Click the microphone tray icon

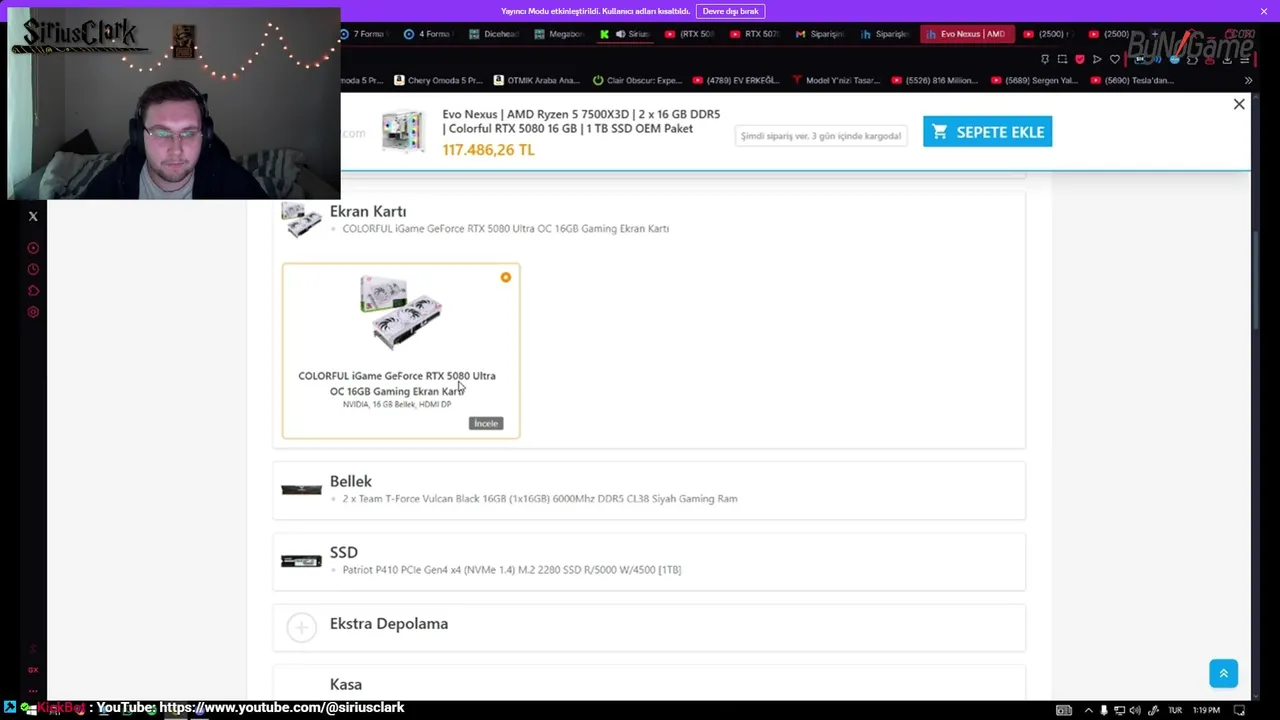pos(1104,710)
